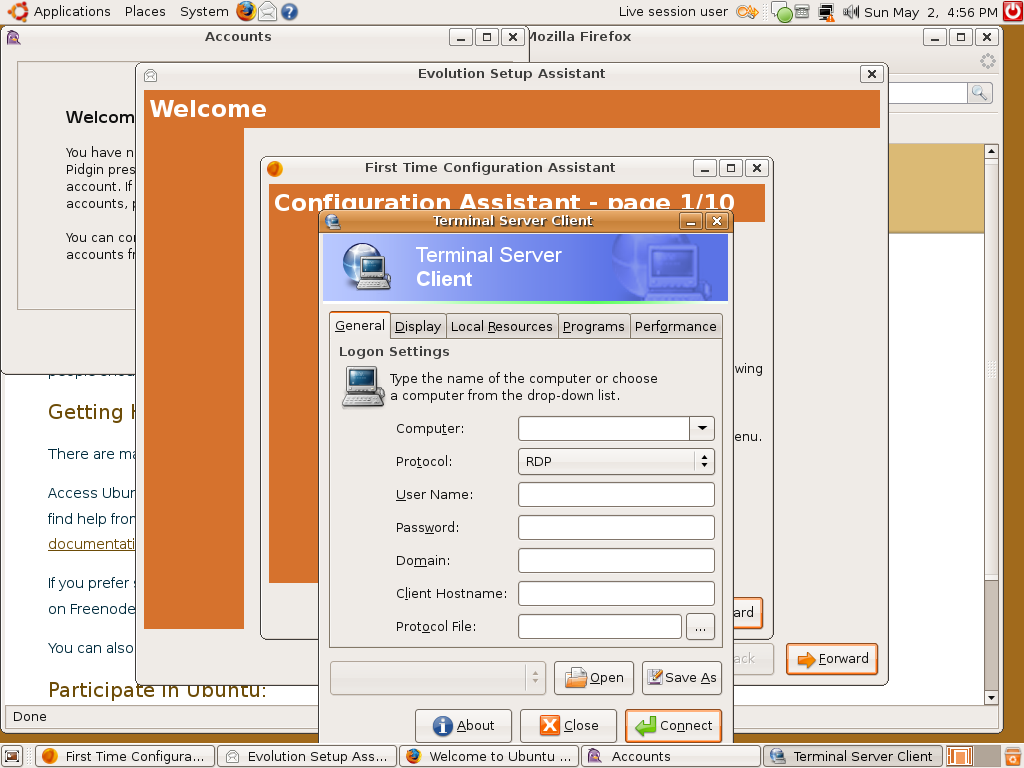The height and width of the screenshot is (768, 1024).
Task: Open the saved connections dropdown near Open
Action: pyautogui.click(x=438, y=677)
